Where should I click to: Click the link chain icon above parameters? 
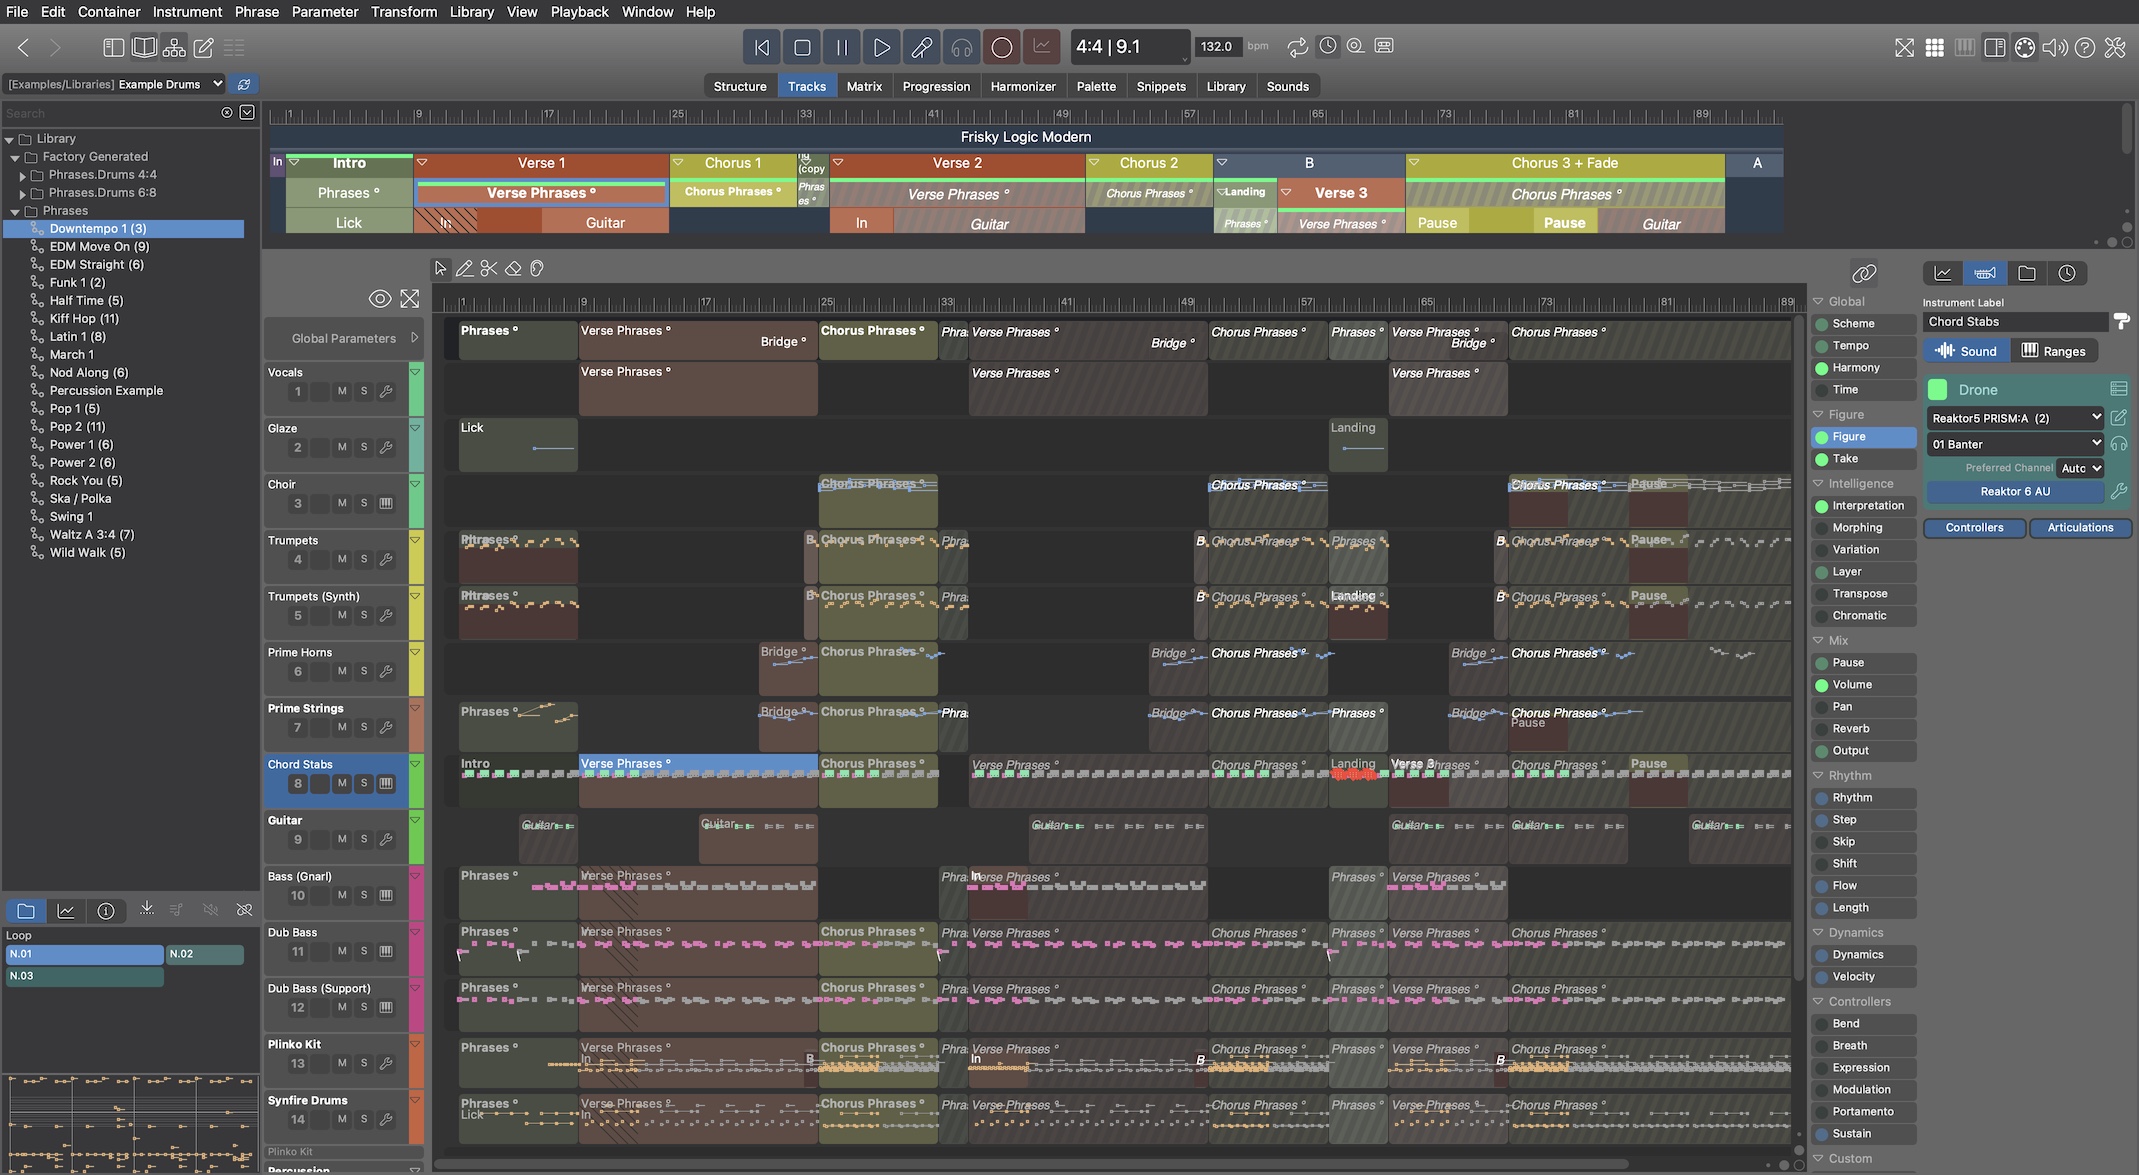click(1864, 273)
